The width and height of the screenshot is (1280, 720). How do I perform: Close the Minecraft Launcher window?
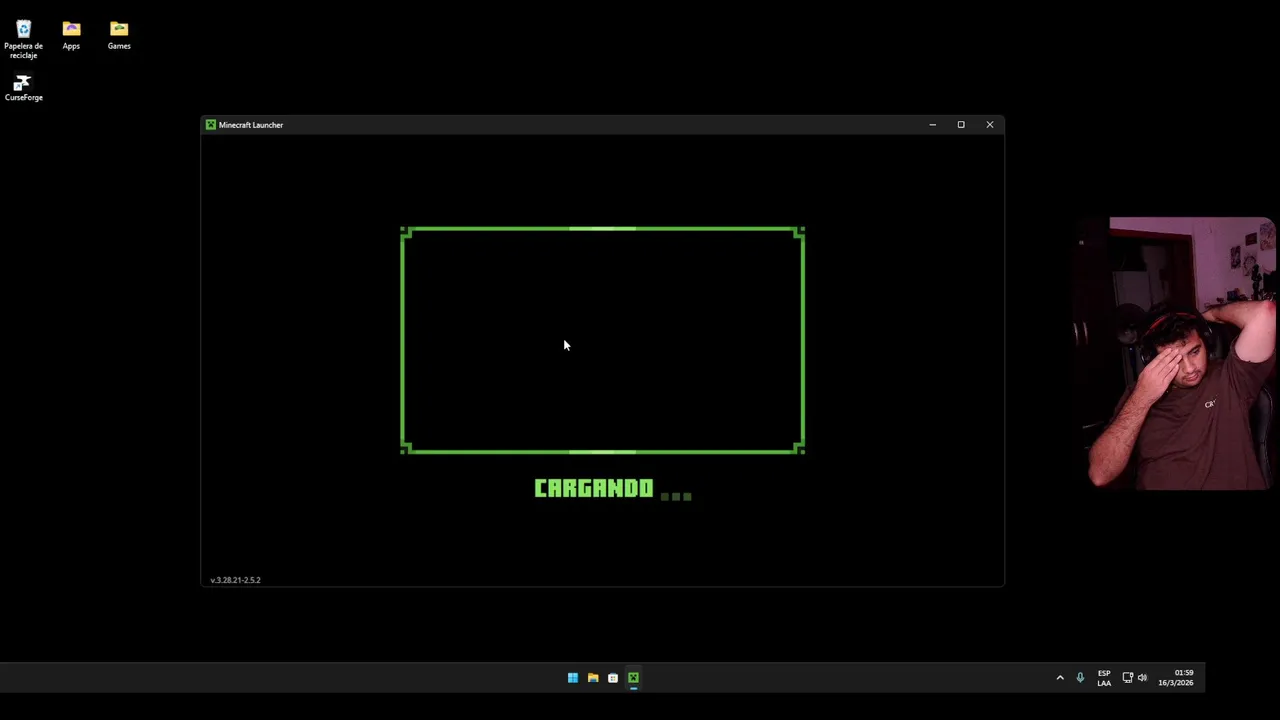pos(990,125)
